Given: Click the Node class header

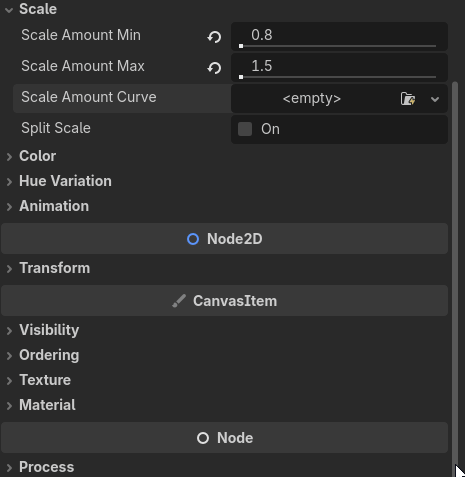Looking at the screenshot, I should click(x=224, y=438).
